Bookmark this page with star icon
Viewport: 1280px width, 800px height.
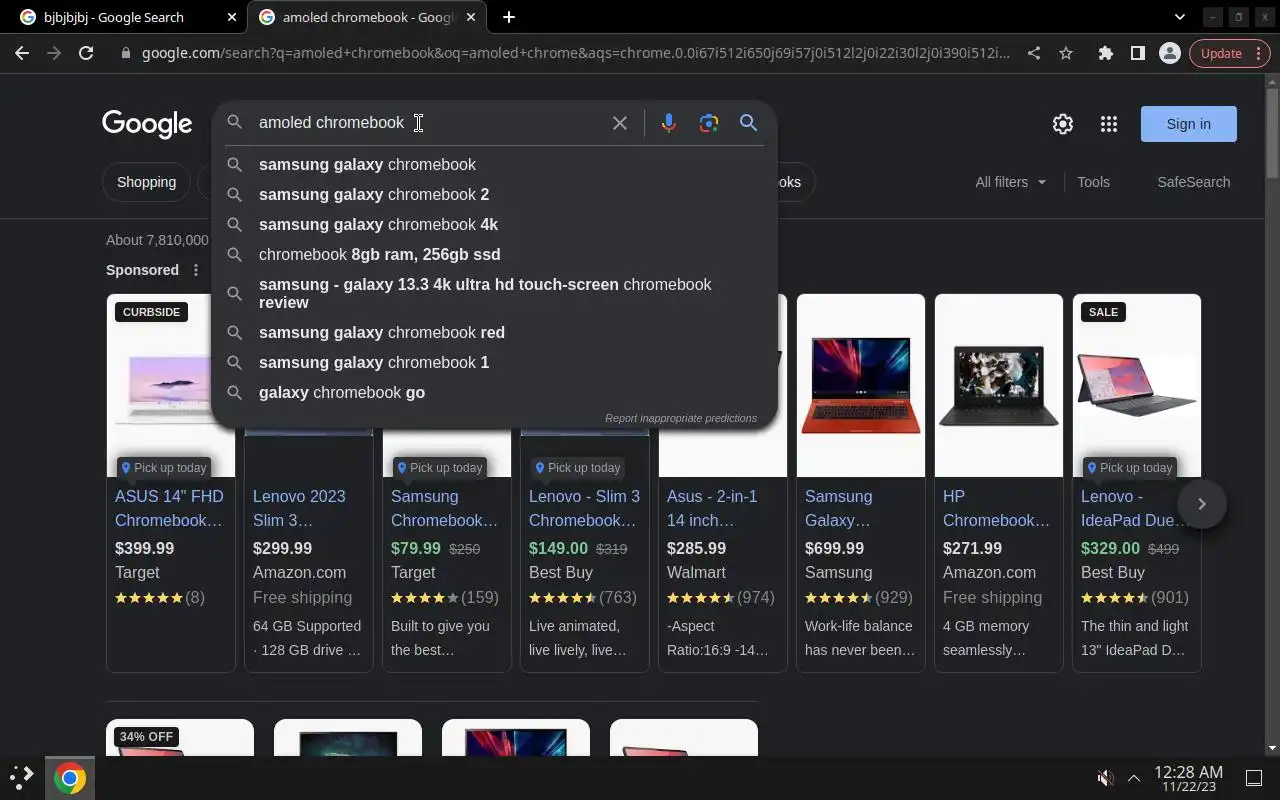coord(1066,53)
